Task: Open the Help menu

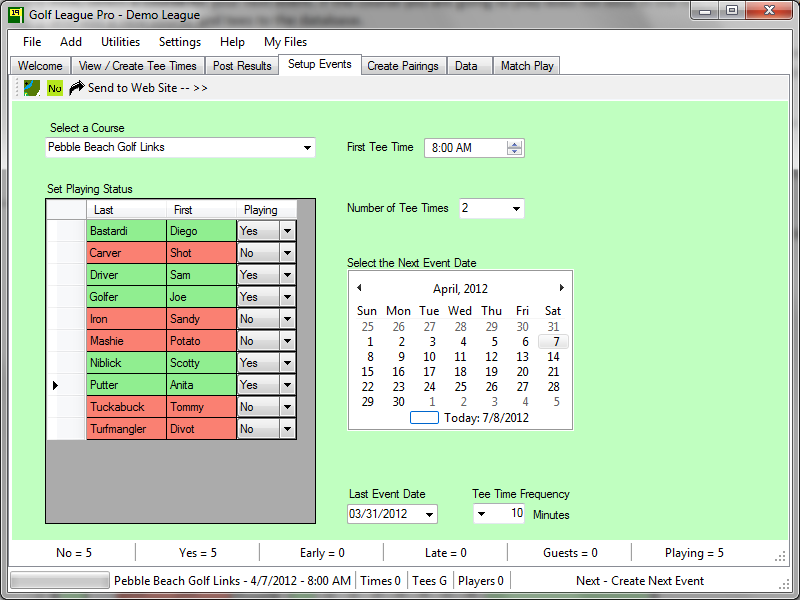Action: [x=232, y=42]
